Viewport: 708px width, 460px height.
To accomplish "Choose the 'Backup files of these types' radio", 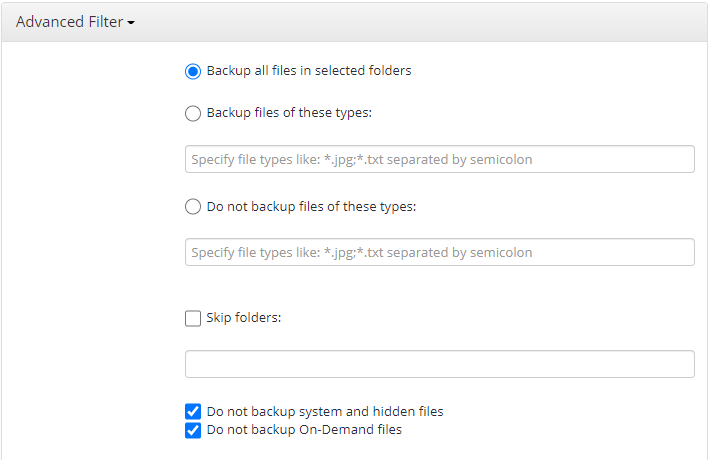I will tap(193, 113).
